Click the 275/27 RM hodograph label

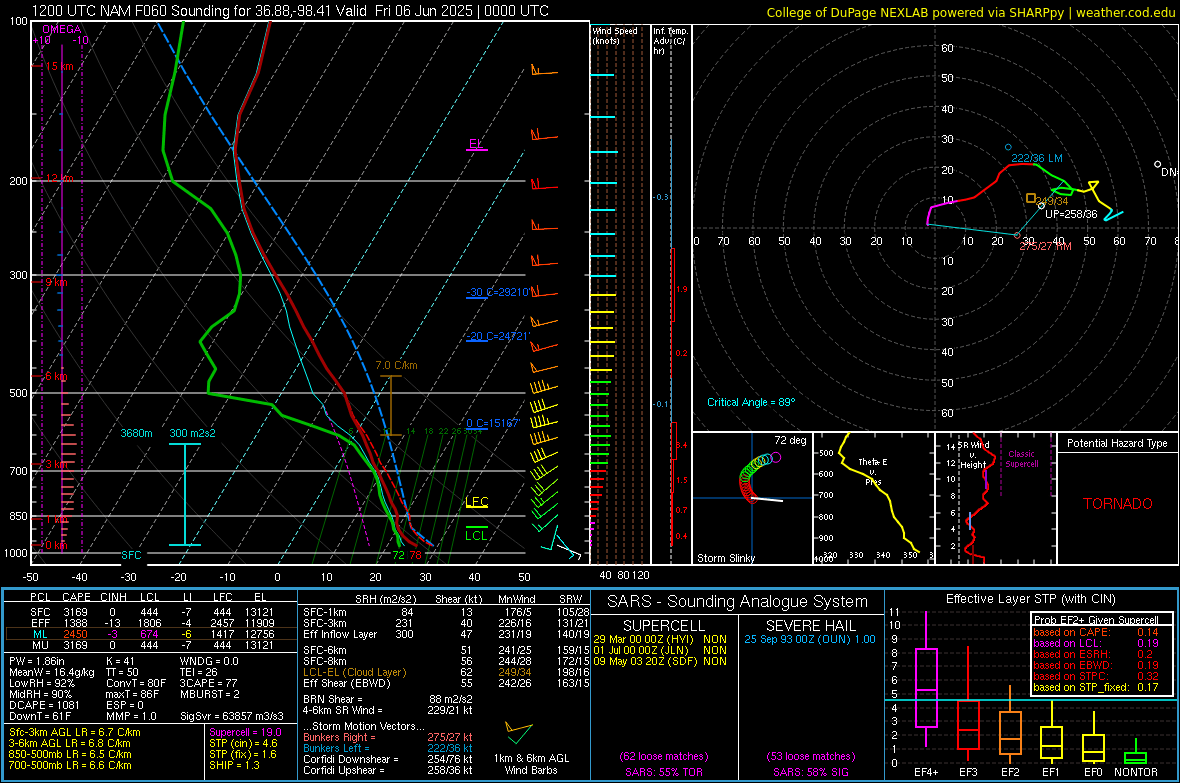(x=1045, y=246)
